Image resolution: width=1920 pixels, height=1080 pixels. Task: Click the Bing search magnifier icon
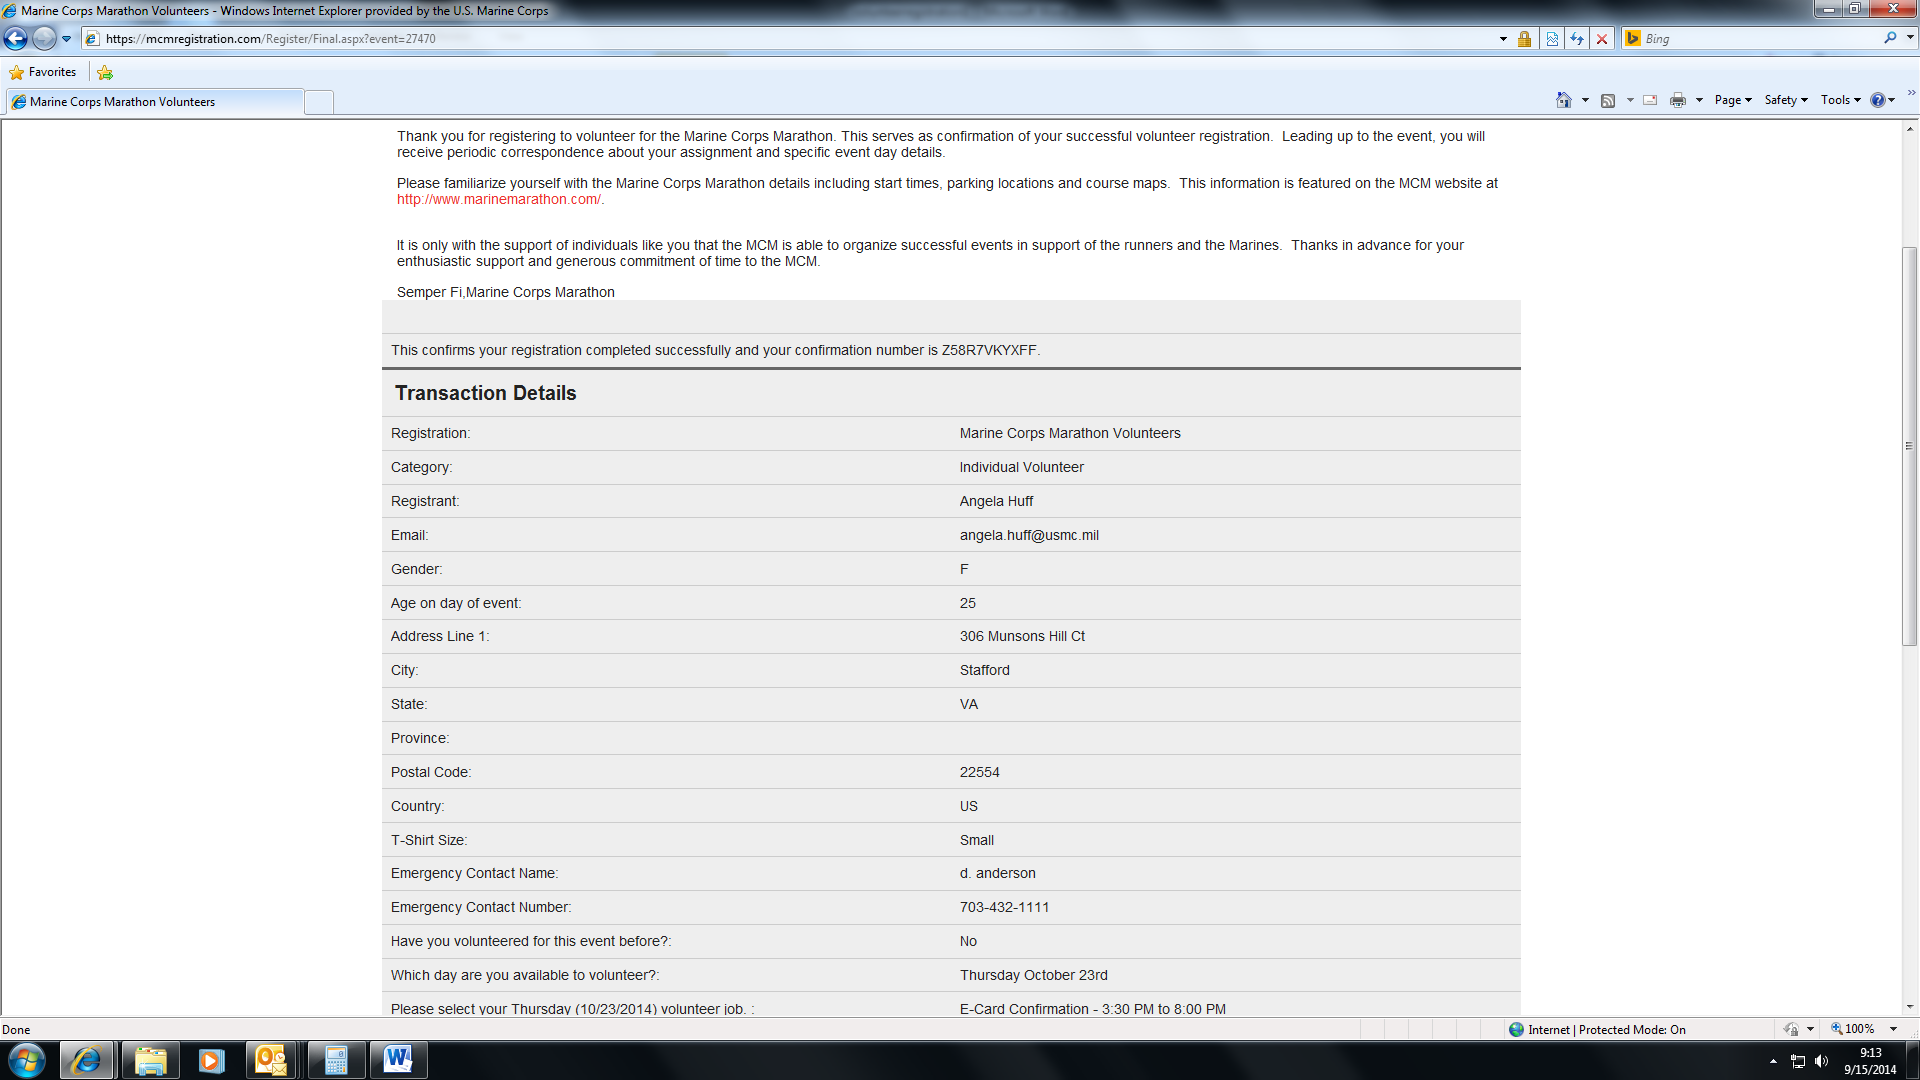tap(1889, 38)
